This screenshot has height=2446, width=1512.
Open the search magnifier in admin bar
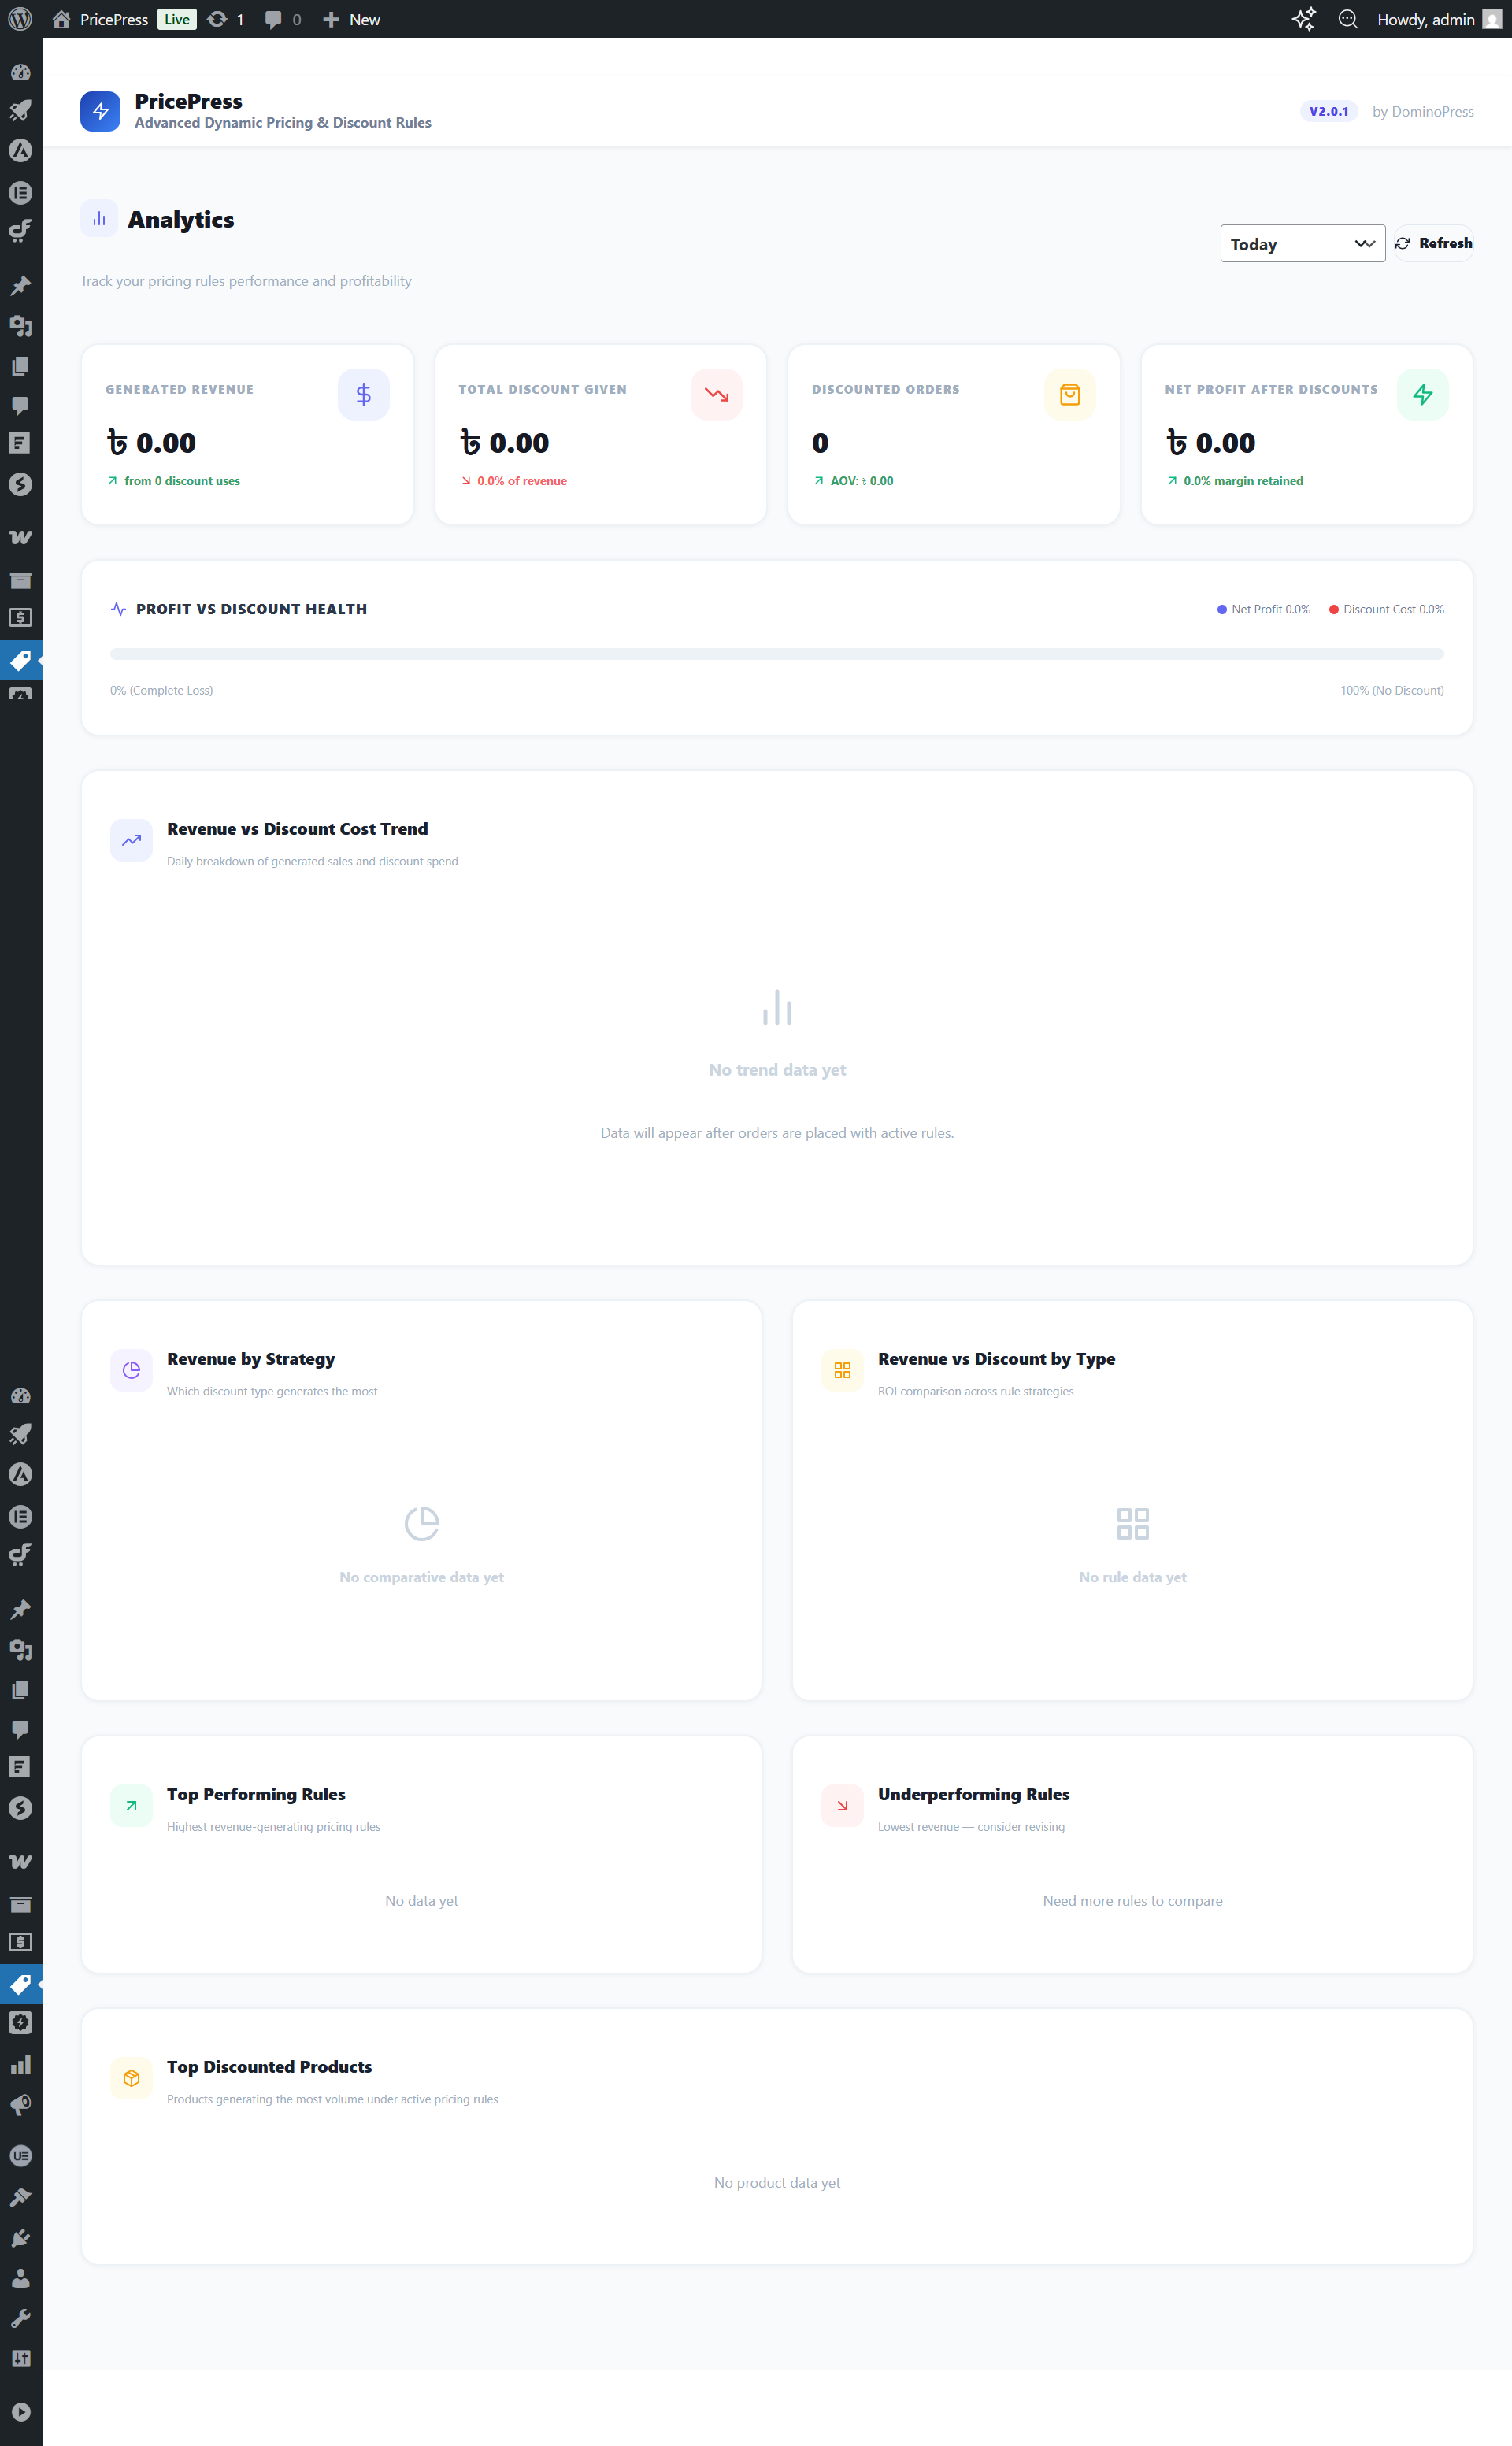click(x=1347, y=19)
